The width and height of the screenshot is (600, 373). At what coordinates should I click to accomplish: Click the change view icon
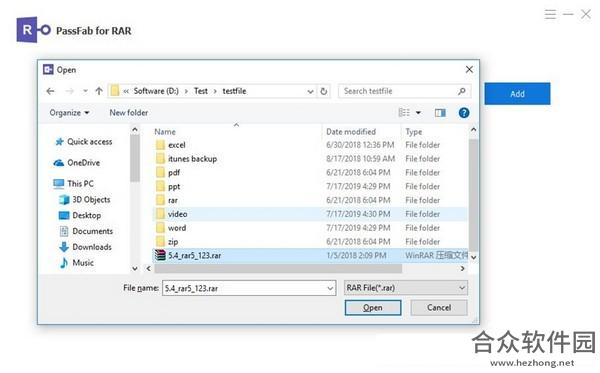pyautogui.click(x=404, y=113)
